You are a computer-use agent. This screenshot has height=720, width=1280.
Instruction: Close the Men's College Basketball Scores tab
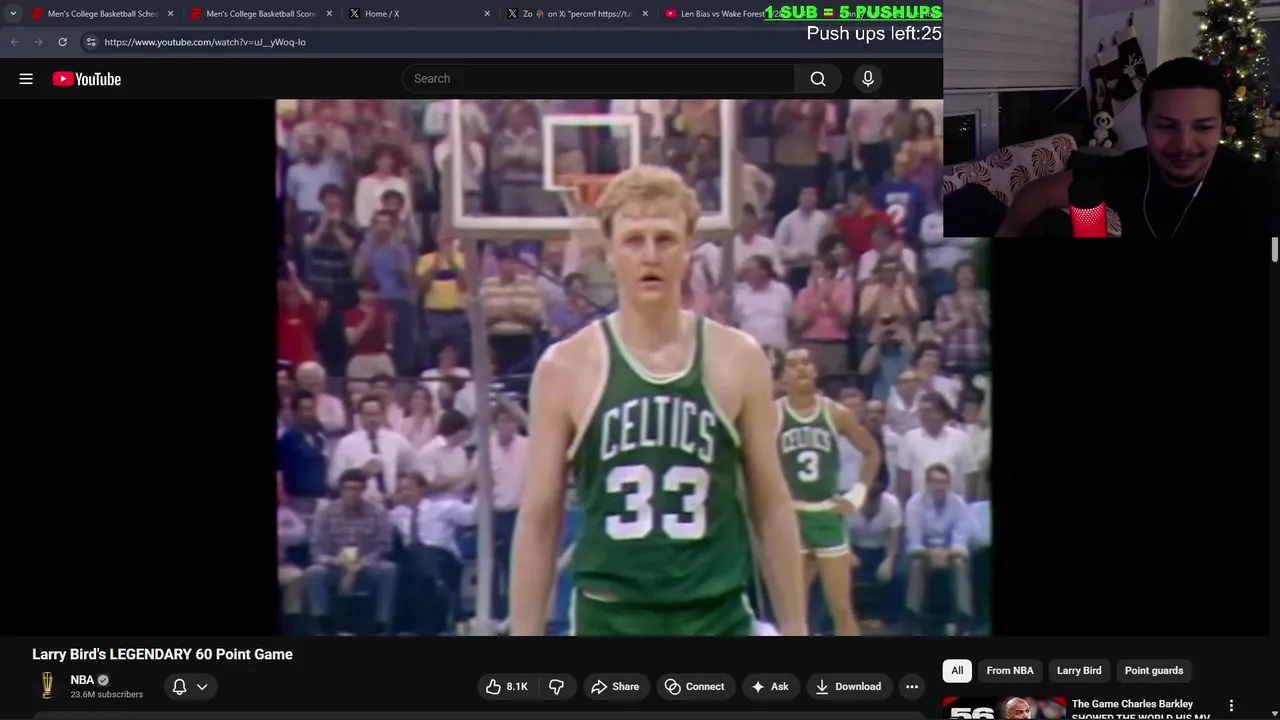pyautogui.click(x=328, y=14)
